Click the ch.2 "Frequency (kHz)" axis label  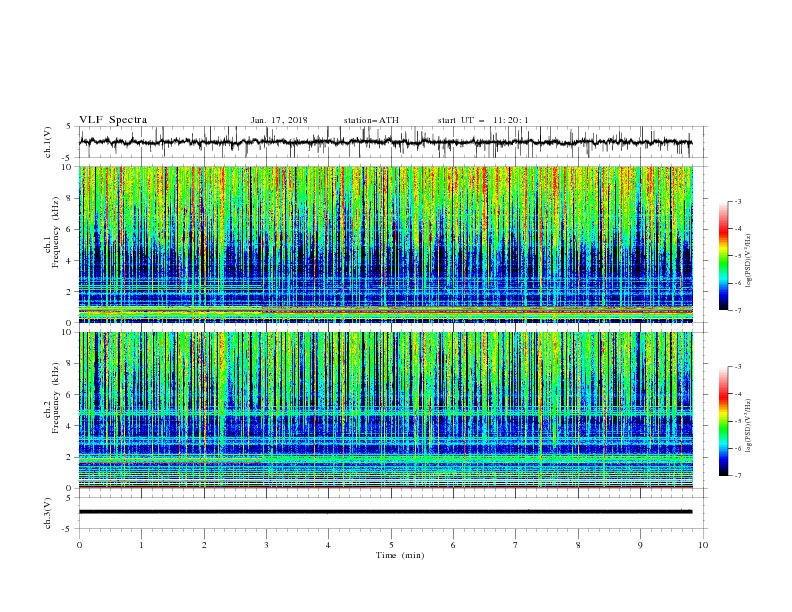pos(56,398)
